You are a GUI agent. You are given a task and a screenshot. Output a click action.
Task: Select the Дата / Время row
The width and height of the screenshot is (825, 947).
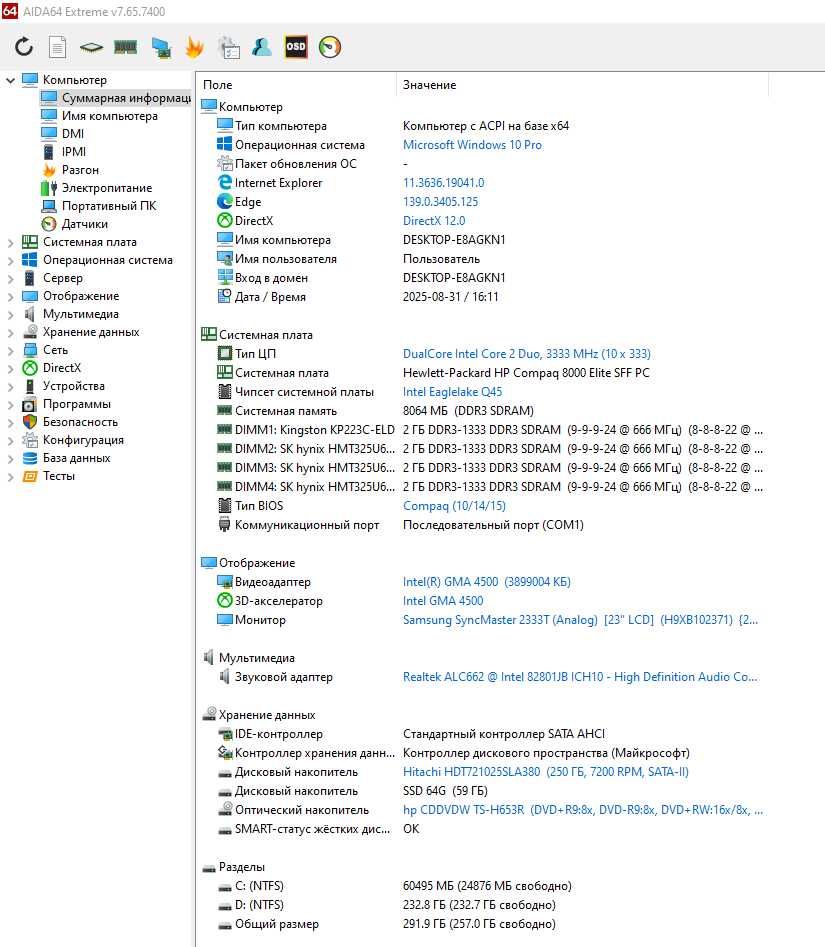(x=482, y=297)
